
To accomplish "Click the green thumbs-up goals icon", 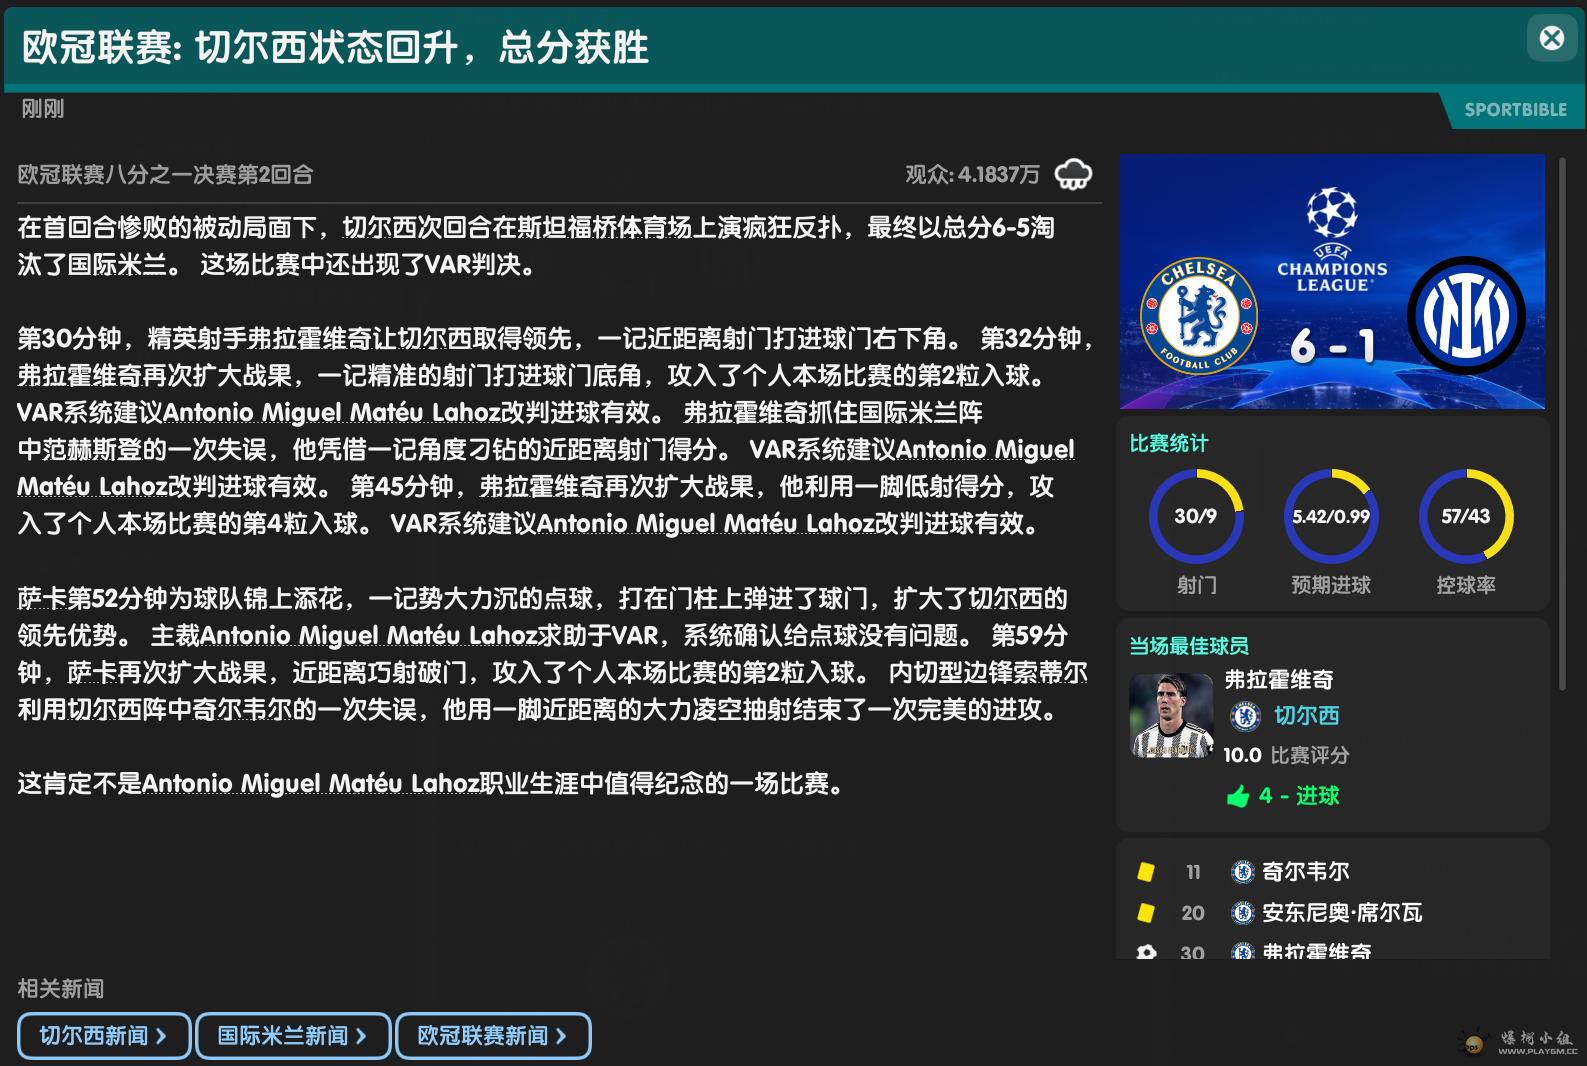I will tap(1238, 796).
